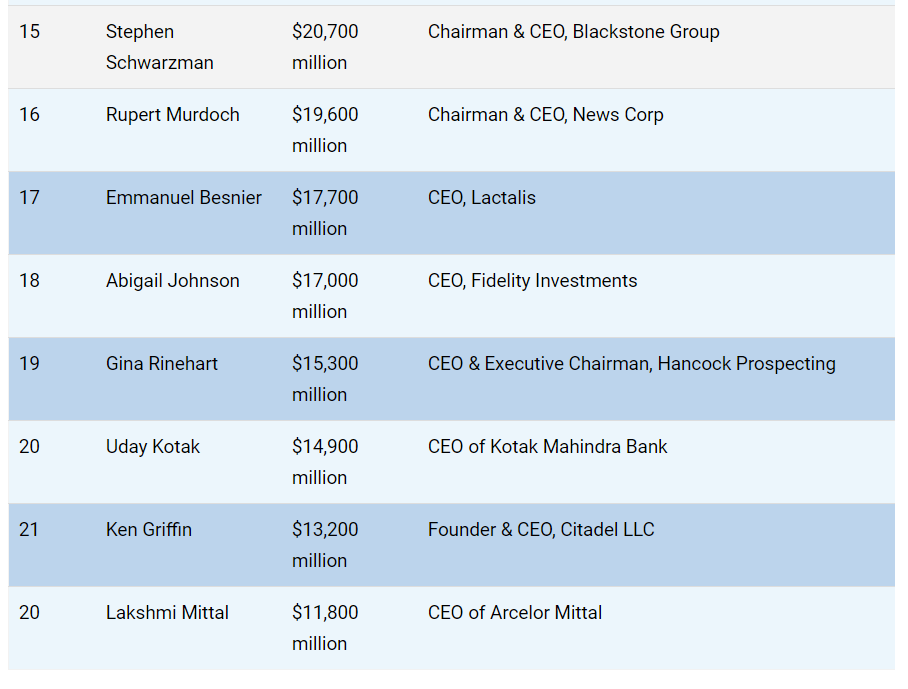Select Rupert Murdoch's name cell

(173, 115)
